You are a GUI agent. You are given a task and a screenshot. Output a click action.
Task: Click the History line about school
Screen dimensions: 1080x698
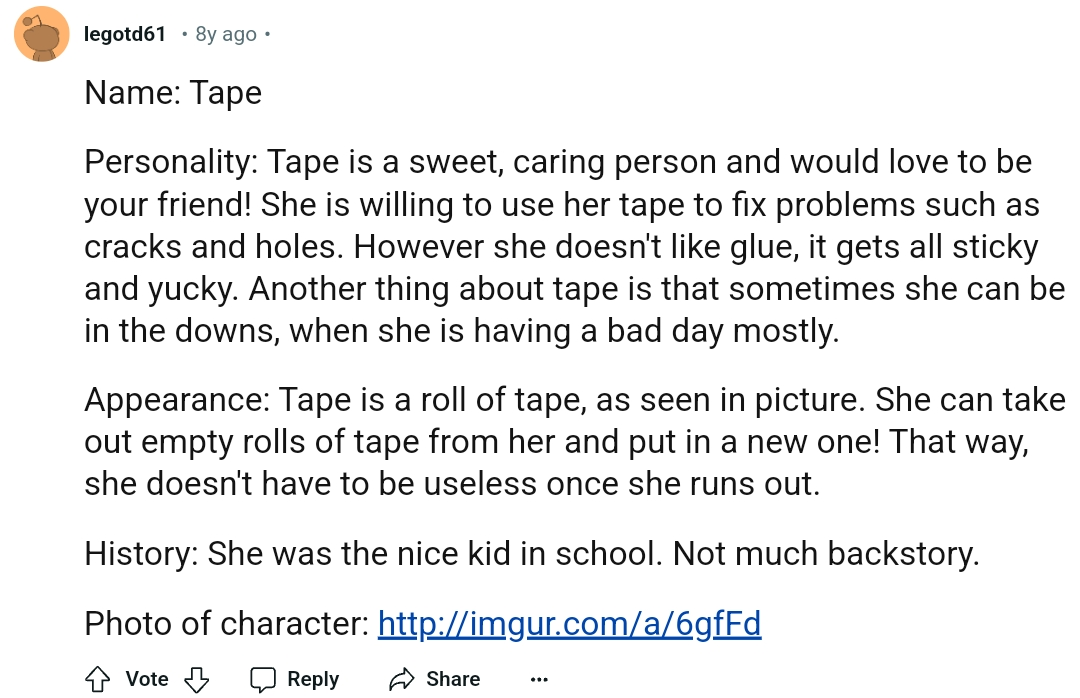coord(532,553)
